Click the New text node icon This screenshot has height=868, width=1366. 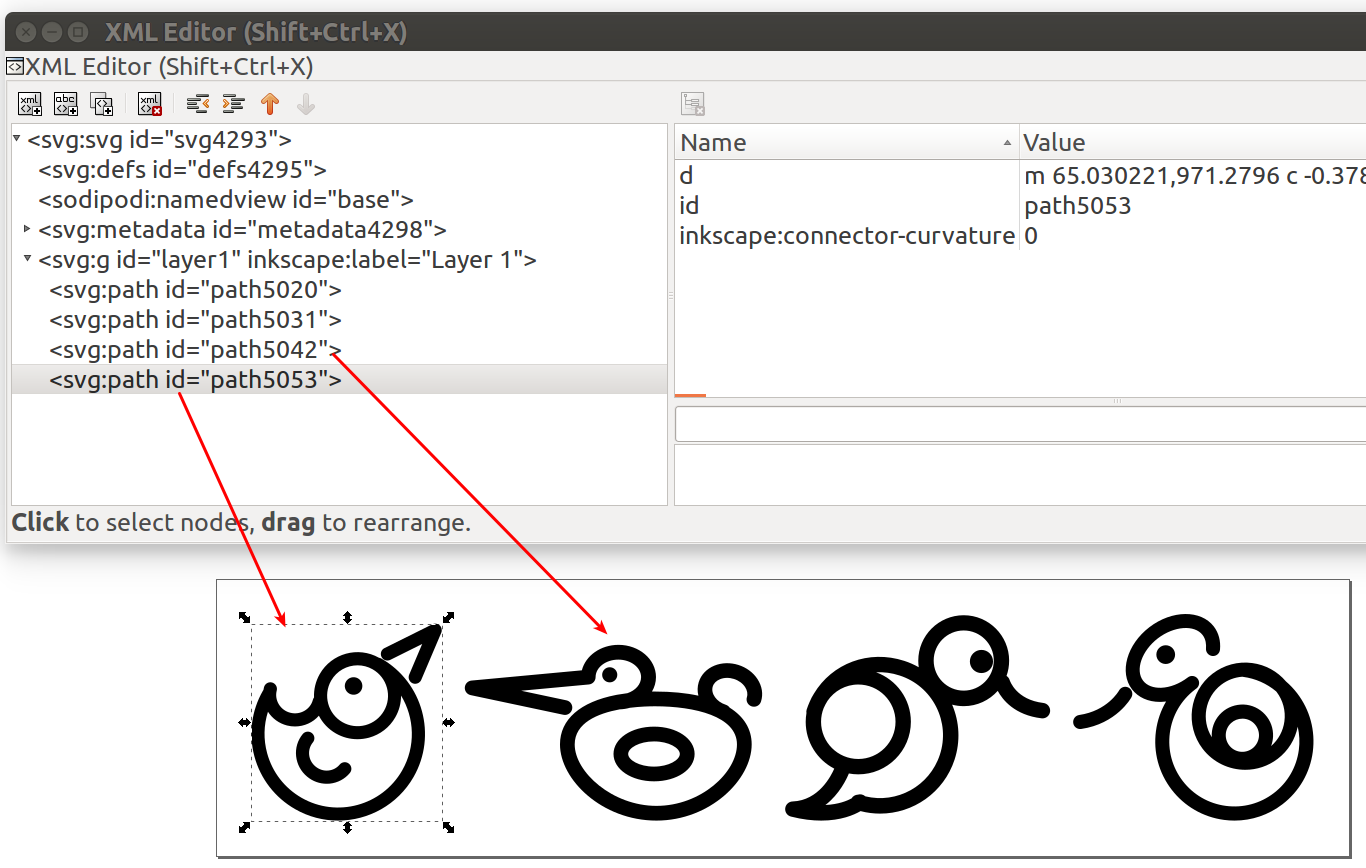66,103
